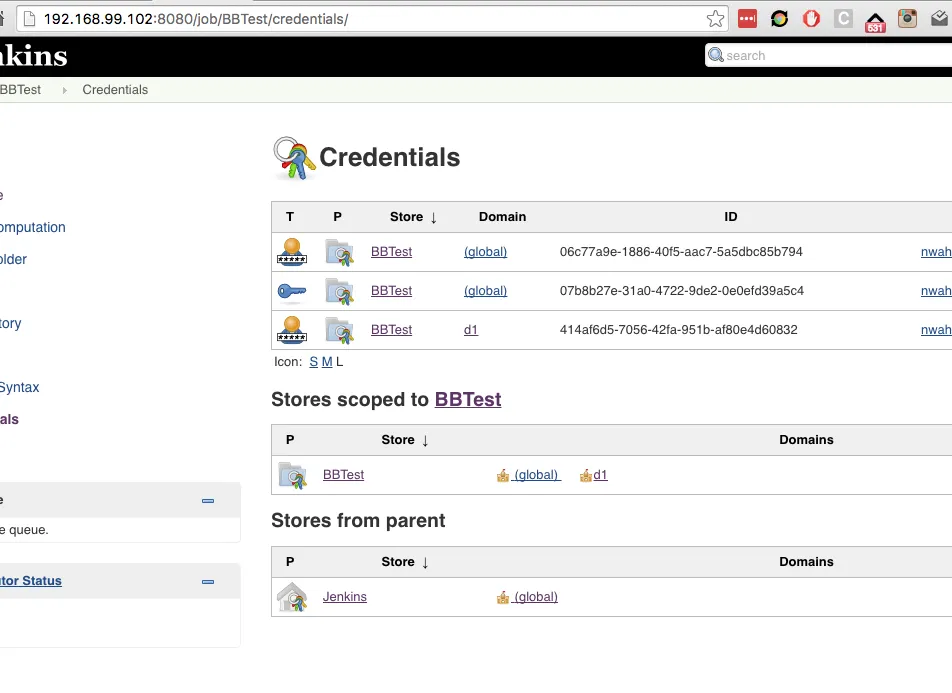Open BBTest store link for credential 414af6d5

[x=392, y=329]
